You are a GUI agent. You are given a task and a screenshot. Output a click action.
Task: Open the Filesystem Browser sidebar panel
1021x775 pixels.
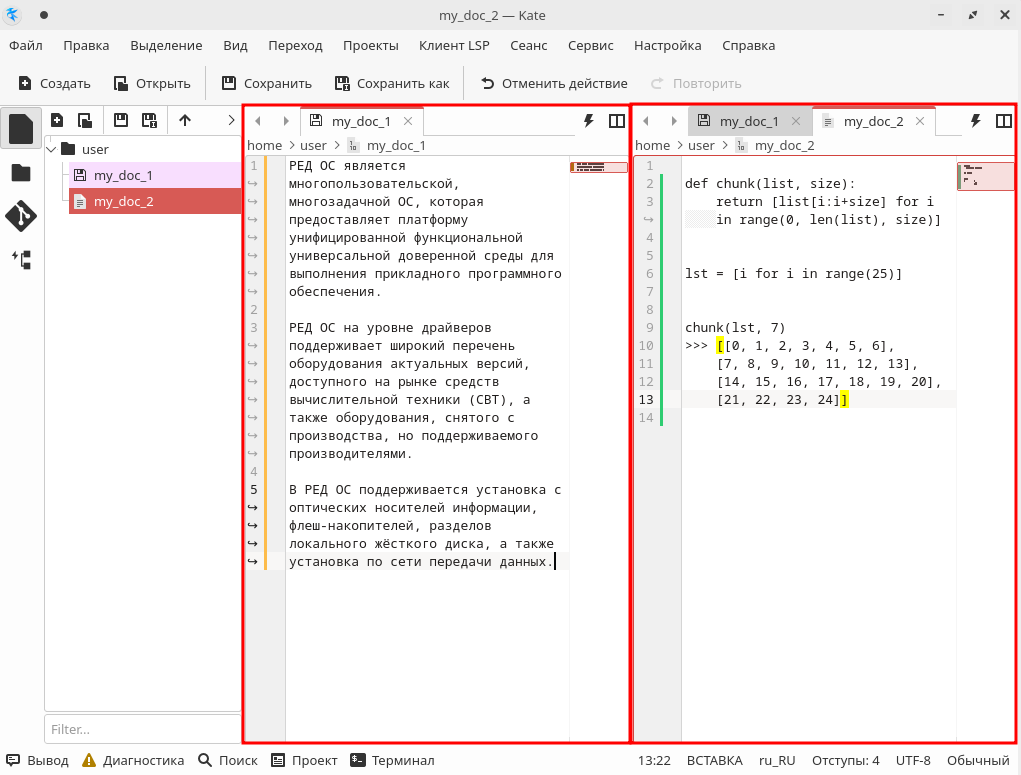(21, 173)
